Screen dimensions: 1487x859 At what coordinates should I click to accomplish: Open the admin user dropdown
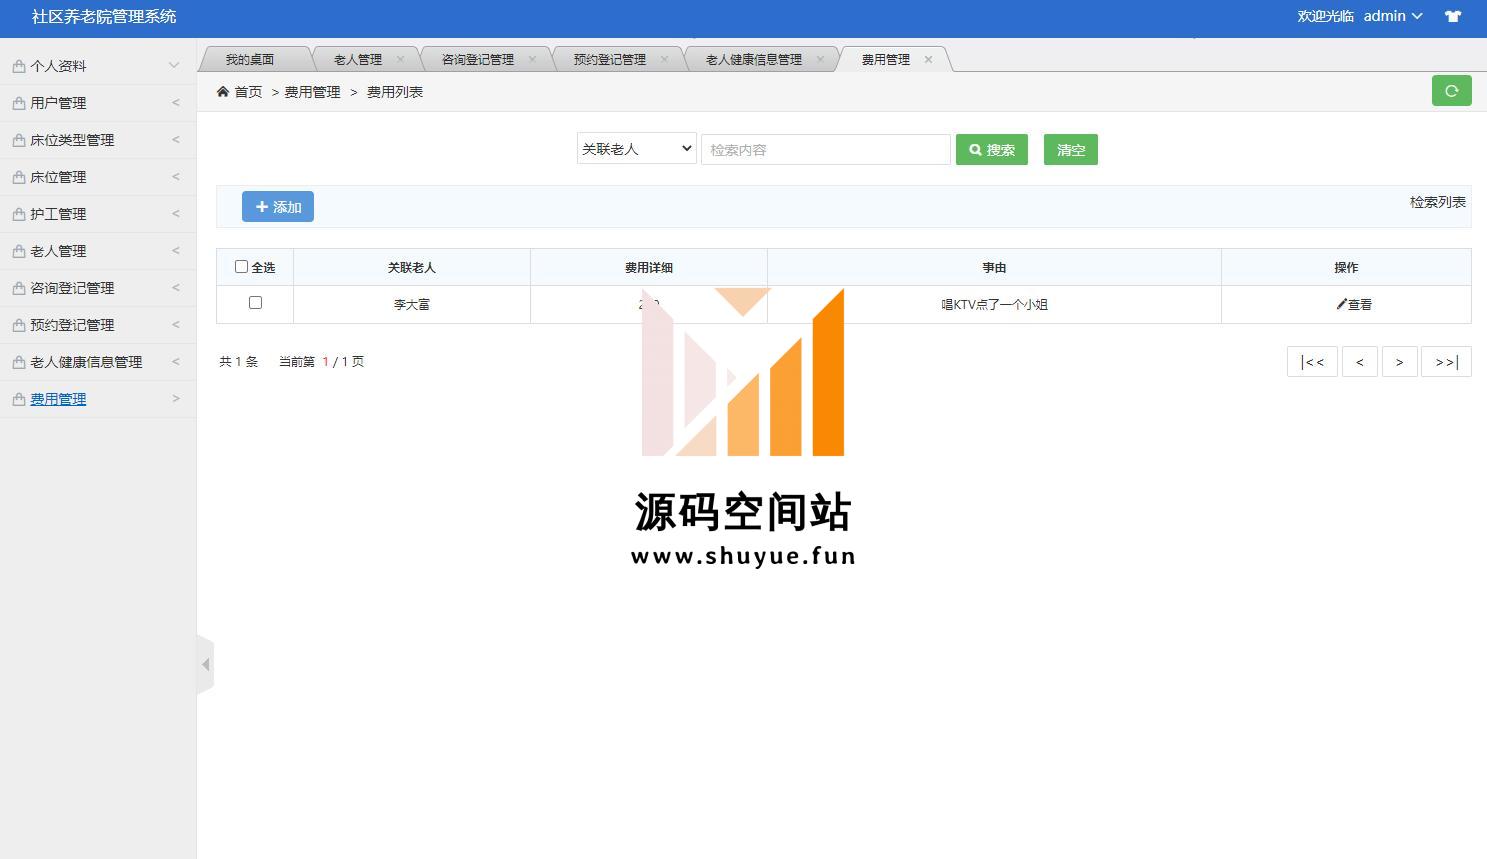[x=1392, y=16]
